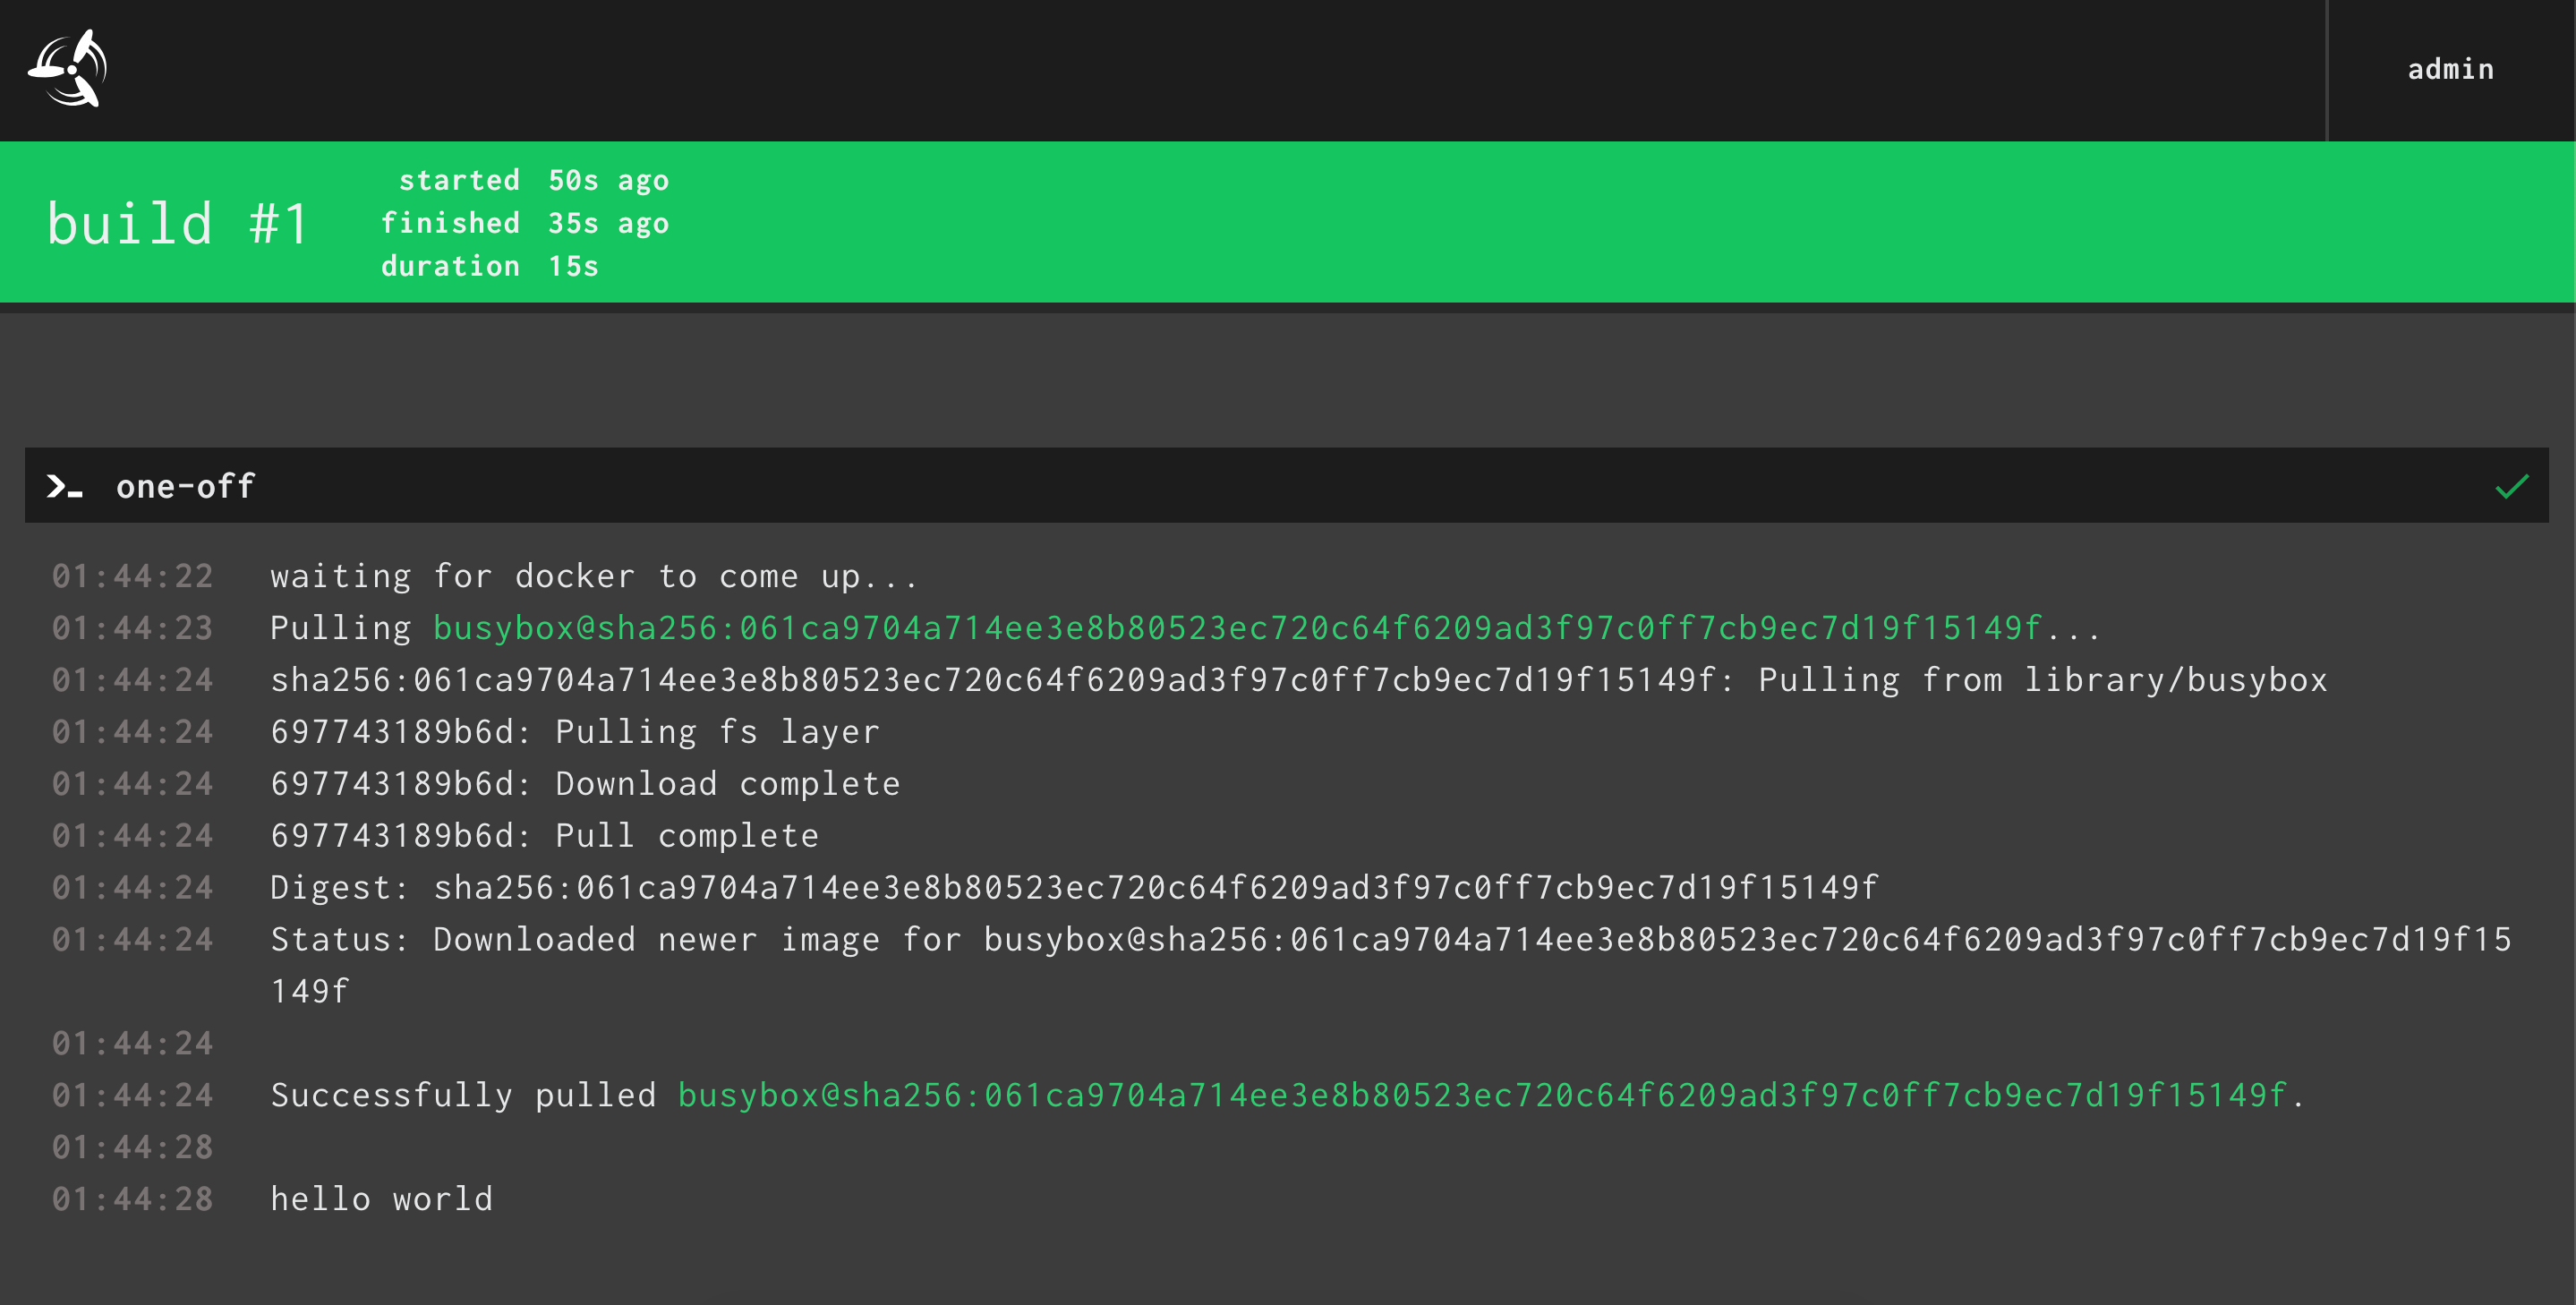The width and height of the screenshot is (2576, 1305).
Task: Click the build #1 title
Action: (178, 223)
